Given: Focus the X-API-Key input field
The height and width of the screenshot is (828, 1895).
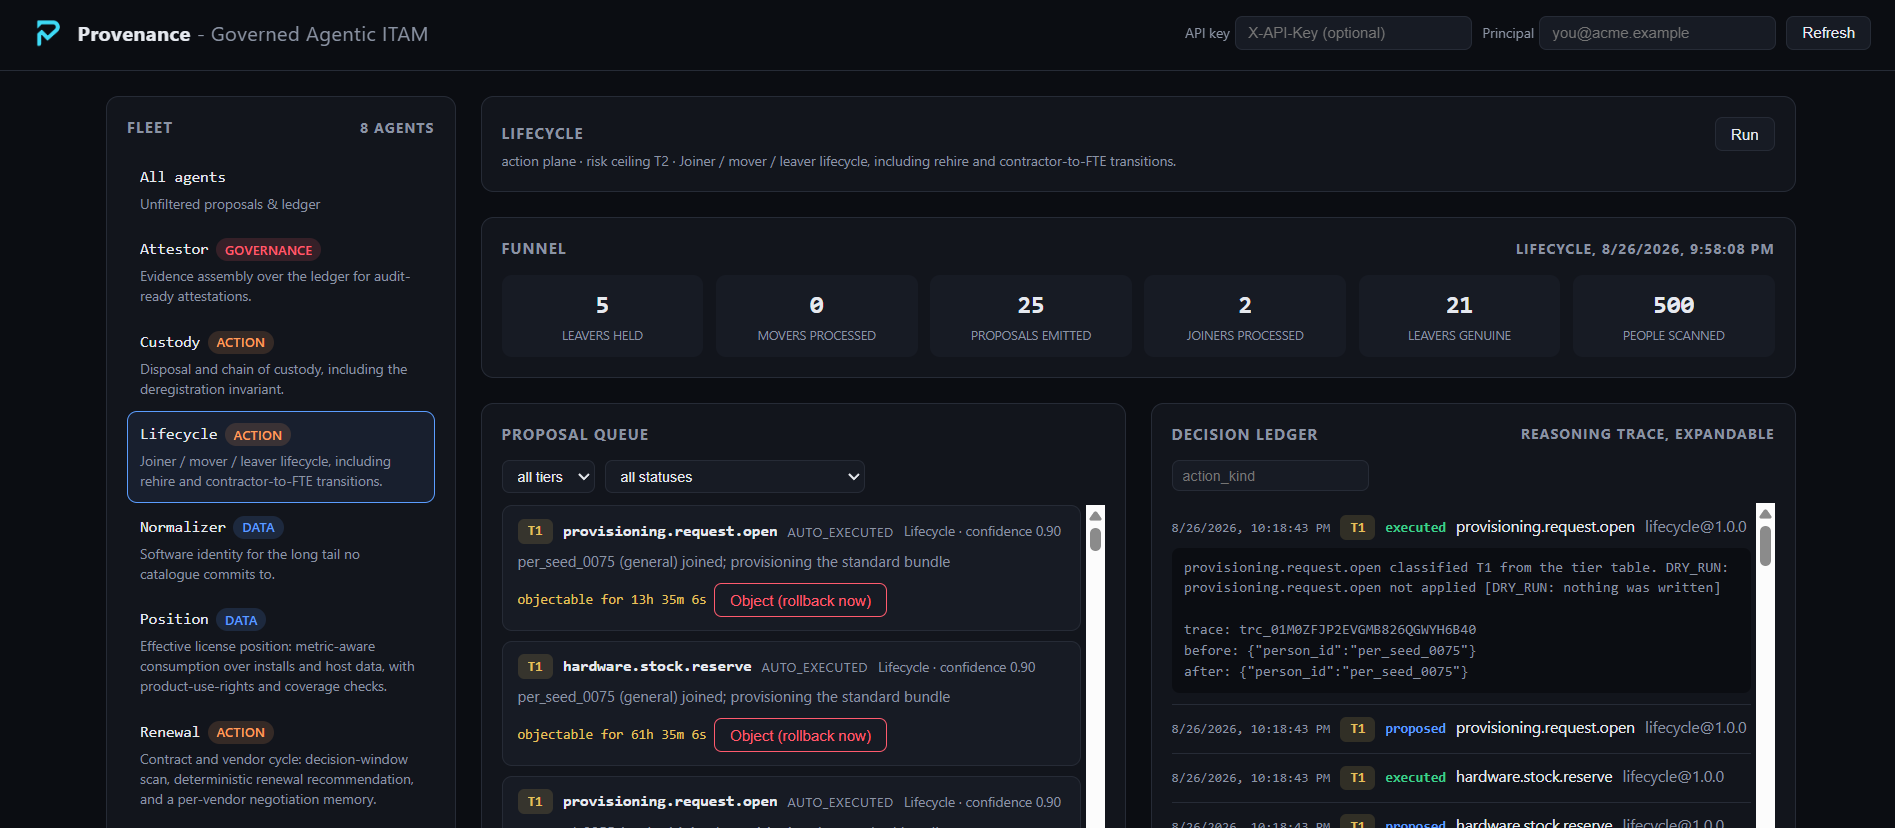Looking at the screenshot, I should click(x=1352, y=33).
